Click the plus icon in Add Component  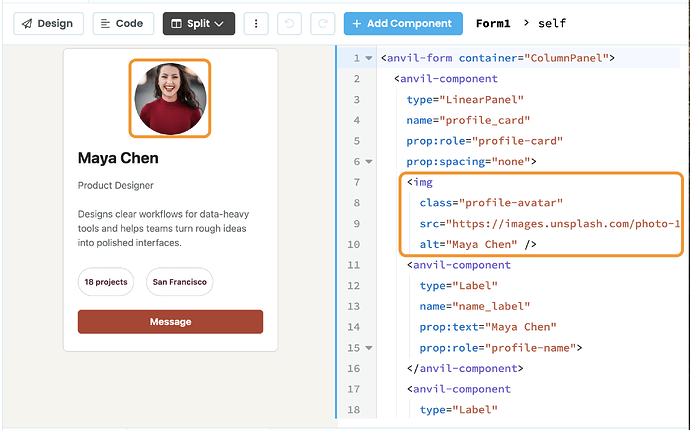click(357, 23)
